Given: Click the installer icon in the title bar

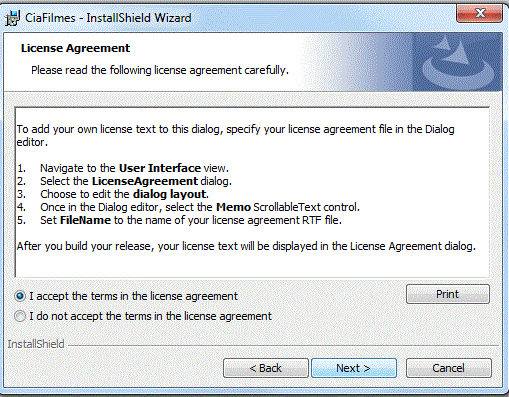Looking at the screenshot, I should pyautogui.click(x=12, y=18).
